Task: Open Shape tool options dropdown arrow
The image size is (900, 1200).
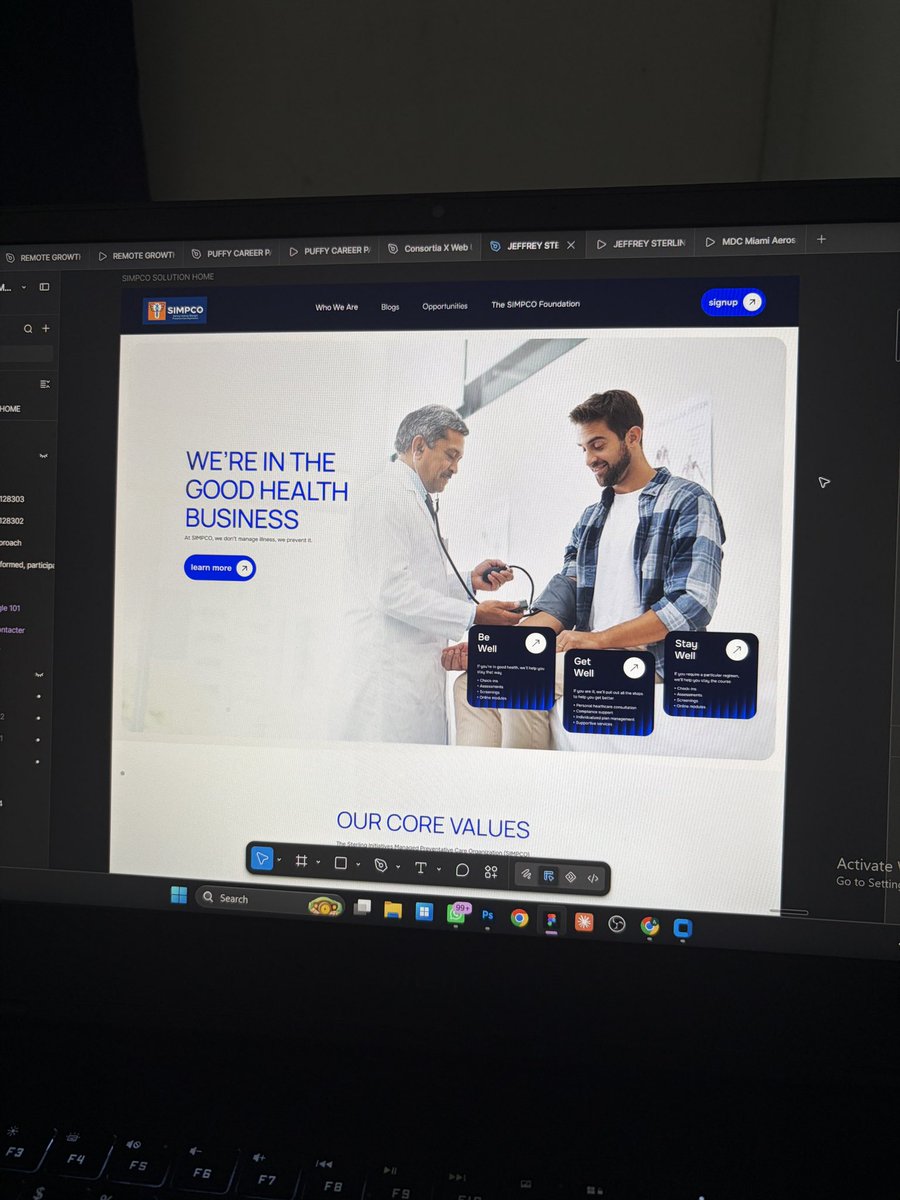Action: click(358, 864)
